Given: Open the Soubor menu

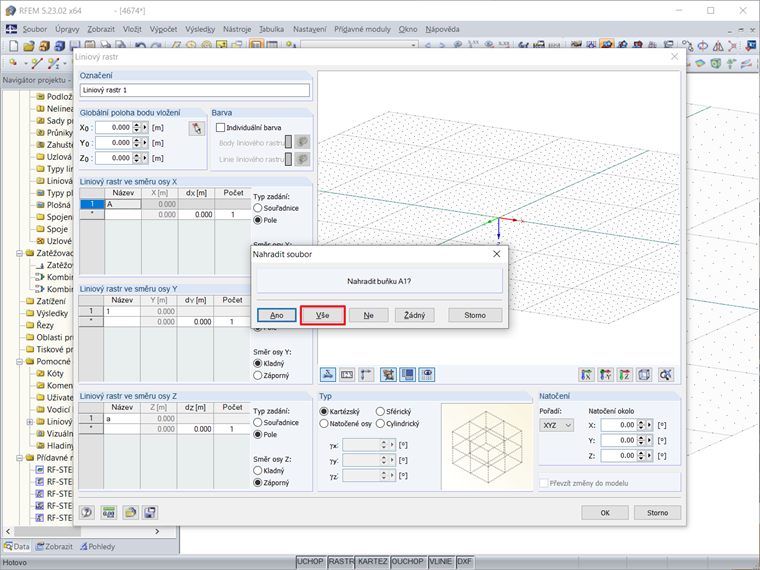Looking at the screenshot, I should coord(34,29).
